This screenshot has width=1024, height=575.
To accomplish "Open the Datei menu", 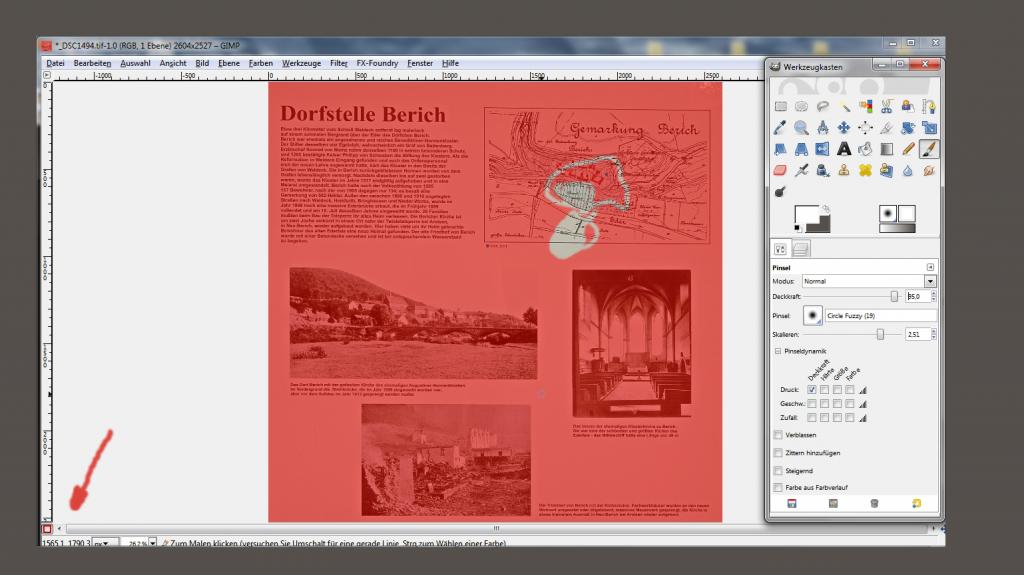I will [55, 63].
